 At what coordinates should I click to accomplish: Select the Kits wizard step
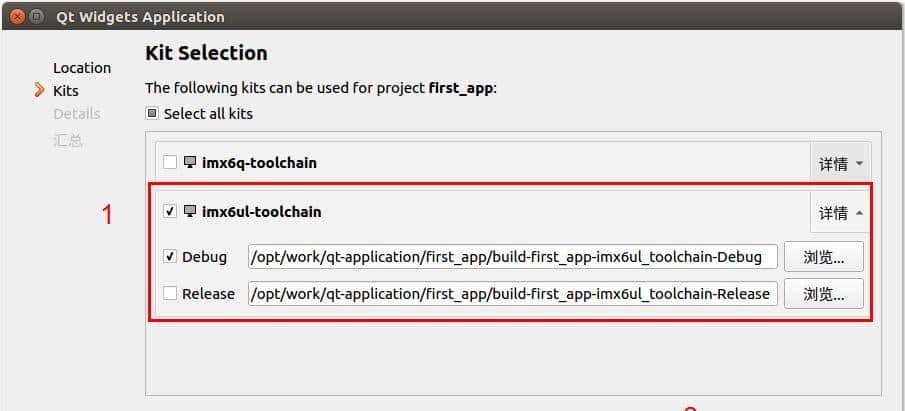click(66, 91)
